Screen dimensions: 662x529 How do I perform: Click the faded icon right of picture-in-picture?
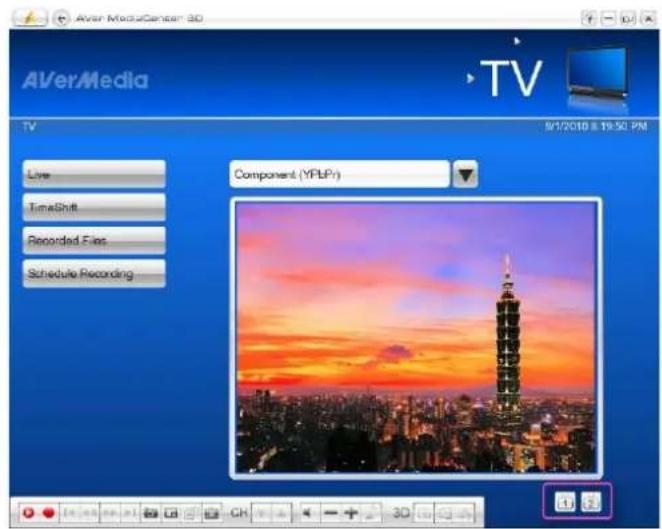(190, 513)
